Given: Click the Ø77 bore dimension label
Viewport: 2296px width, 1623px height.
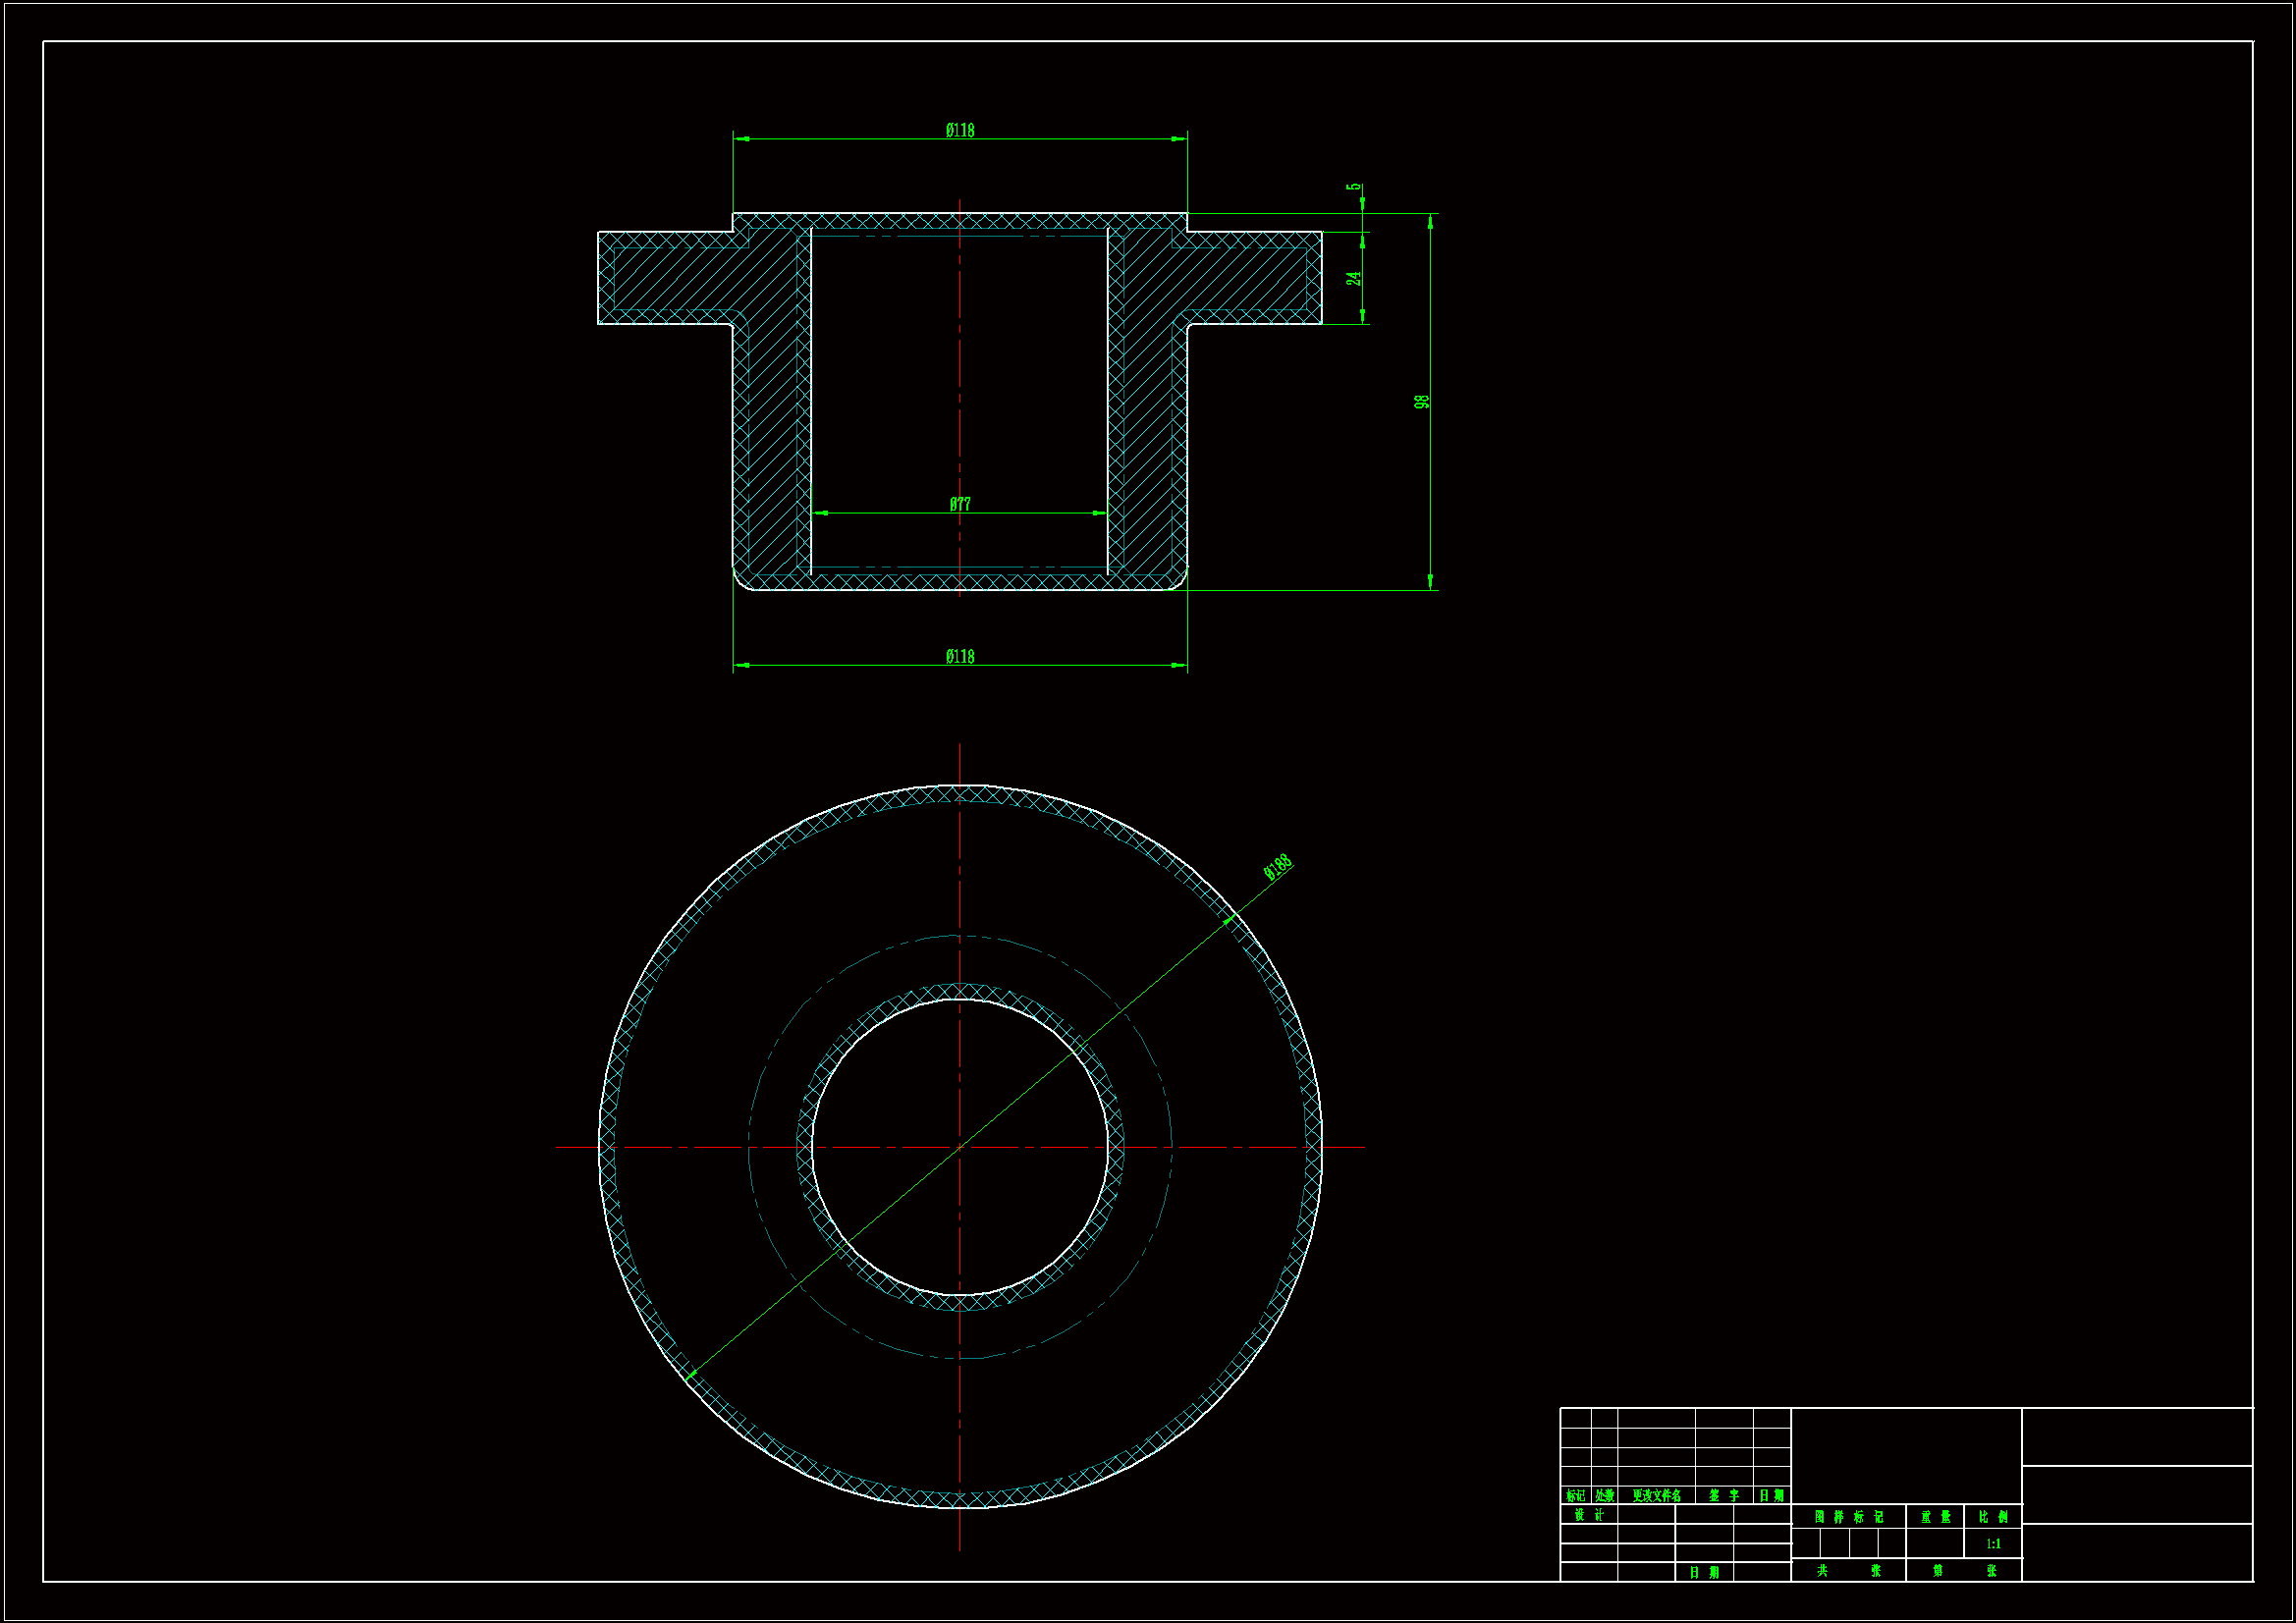Looking at the screenshot, I should [959, 504].
